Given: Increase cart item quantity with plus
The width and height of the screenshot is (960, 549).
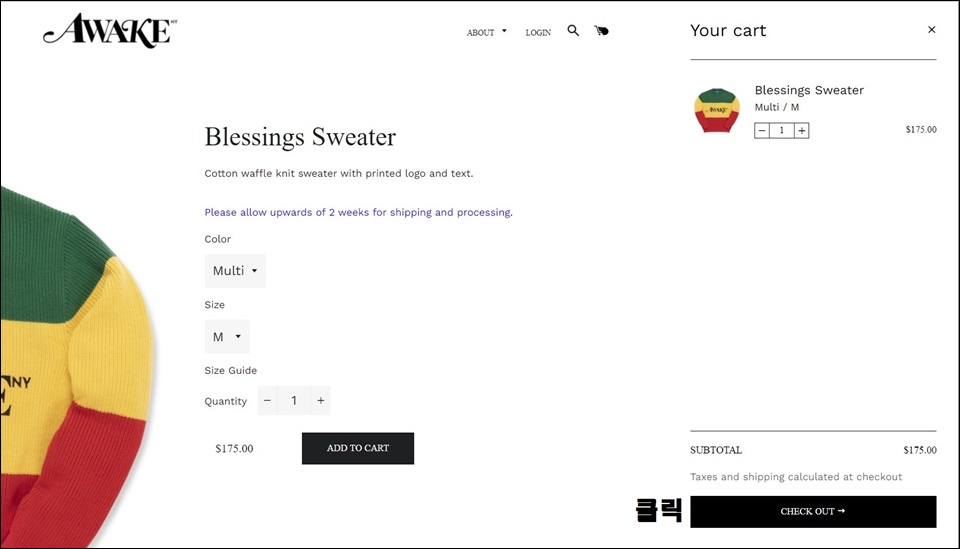Looking at the screenshot, I should (x=801, y=130).
